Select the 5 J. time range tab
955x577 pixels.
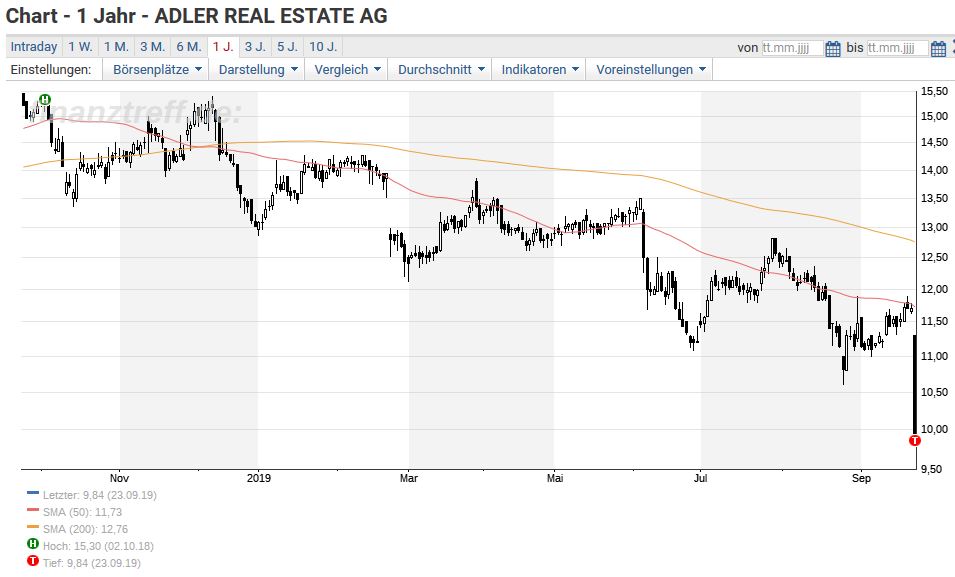coord(287,47)
